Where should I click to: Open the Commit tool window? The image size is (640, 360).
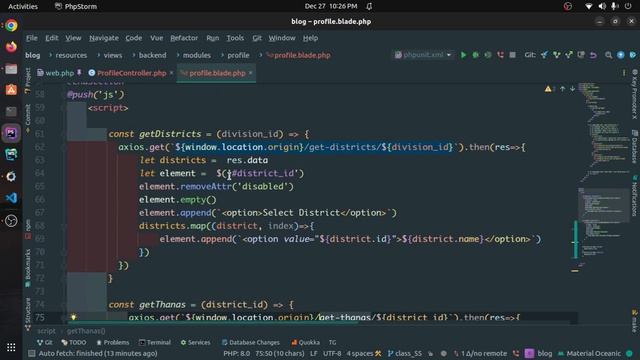click(27, 118)
